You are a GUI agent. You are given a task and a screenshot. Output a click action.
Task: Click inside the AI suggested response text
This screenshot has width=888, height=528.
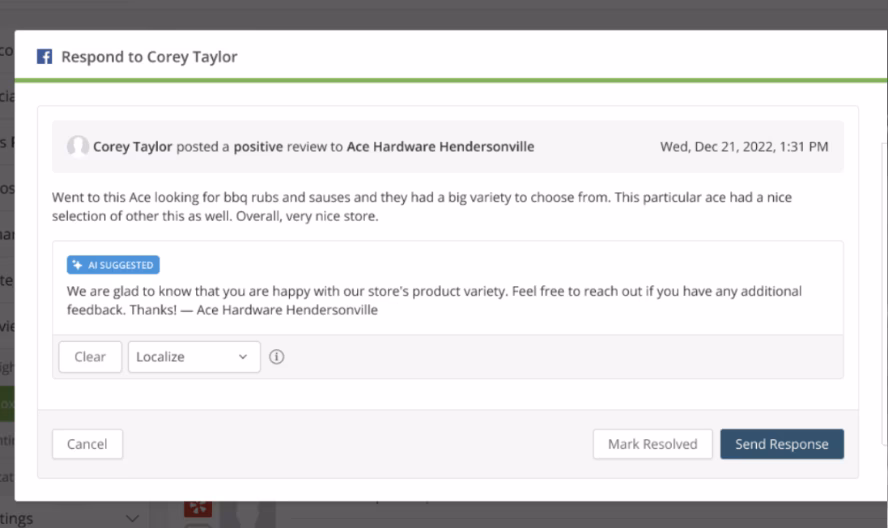tap(433, 300)
